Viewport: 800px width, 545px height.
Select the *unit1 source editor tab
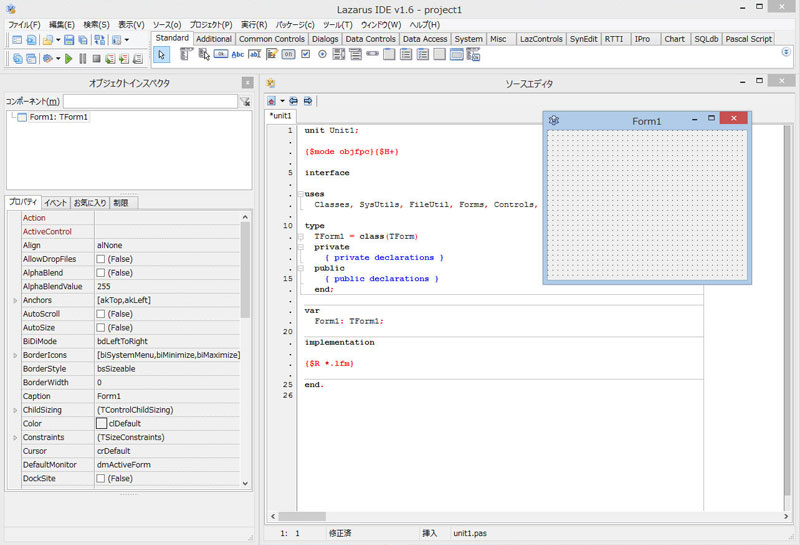(x=280, y=116)
